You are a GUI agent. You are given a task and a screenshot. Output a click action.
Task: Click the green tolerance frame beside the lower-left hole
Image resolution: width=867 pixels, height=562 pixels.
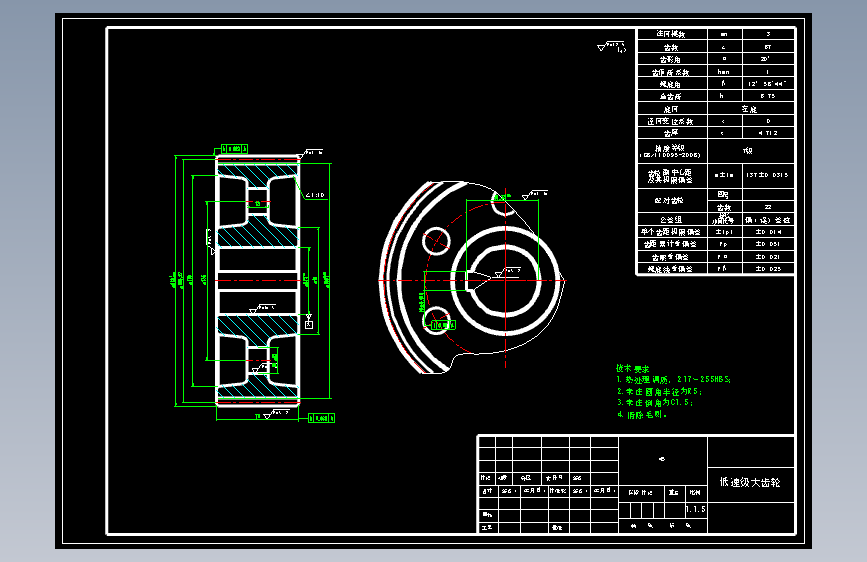tap(443, 325)
